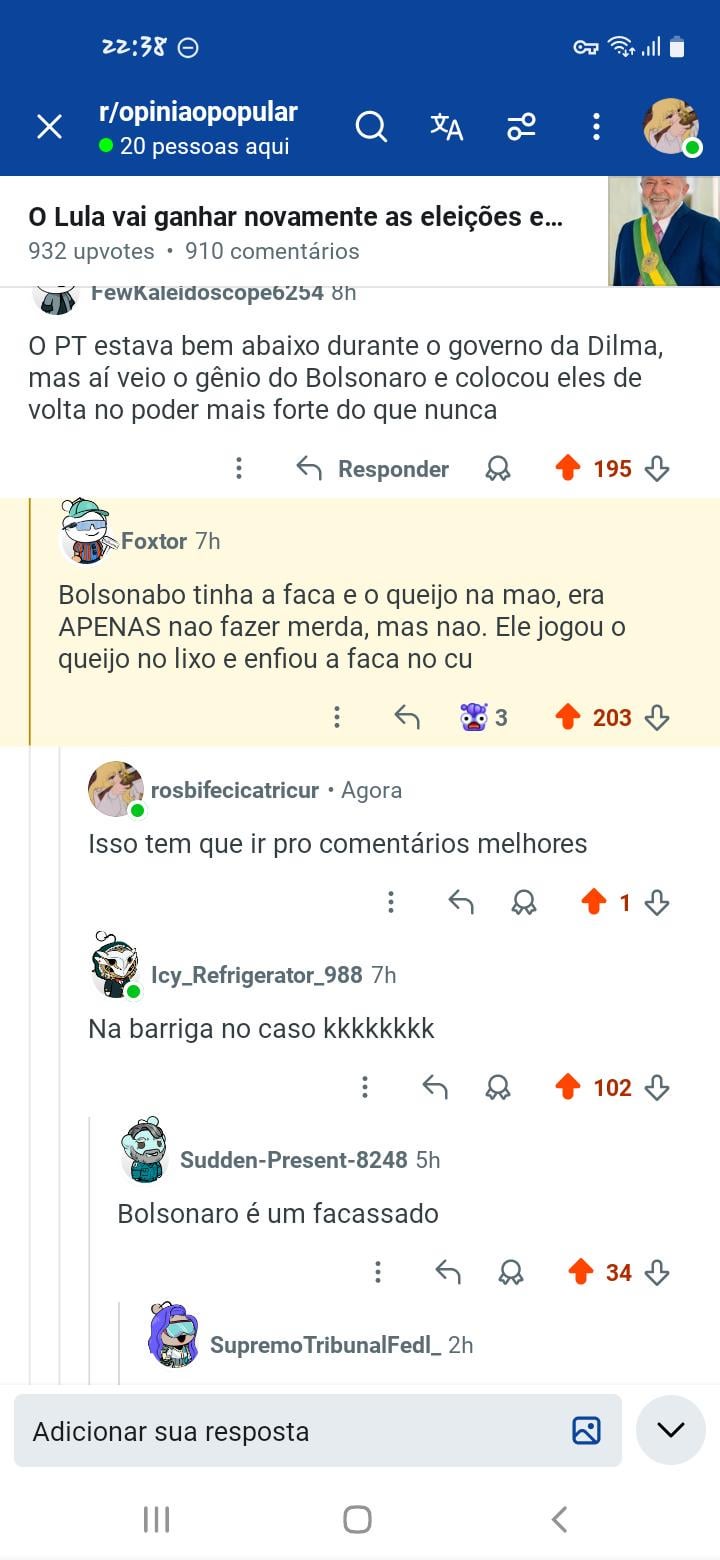Open the Lula post thumbnail image

(x=664, y=231)
